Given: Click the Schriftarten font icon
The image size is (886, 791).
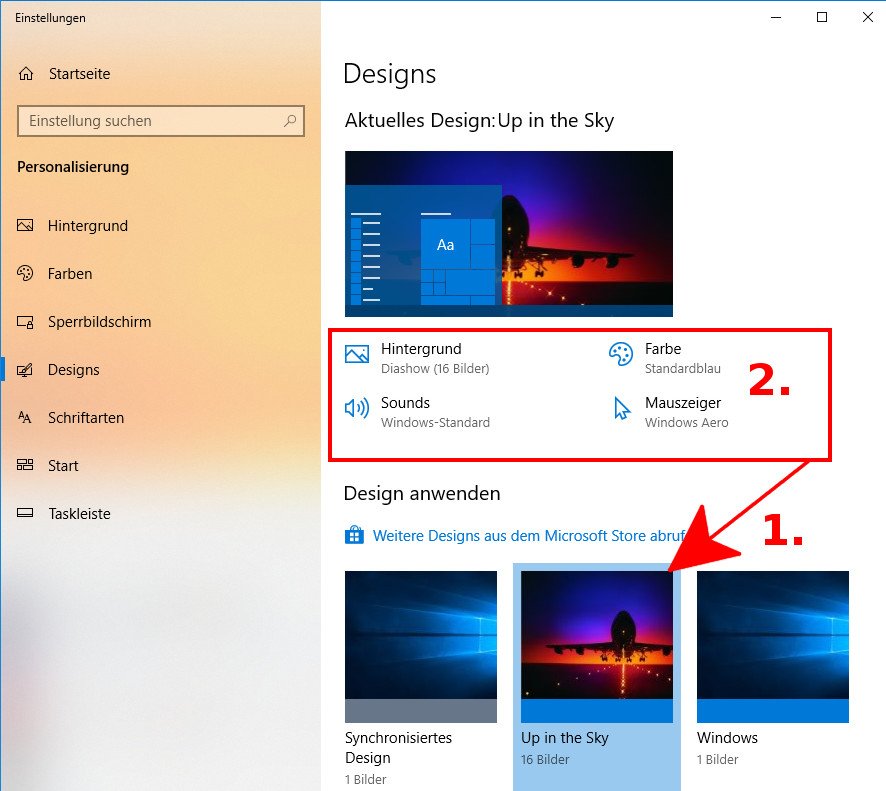Looking at the screenshot, I should tap(26, 418).
